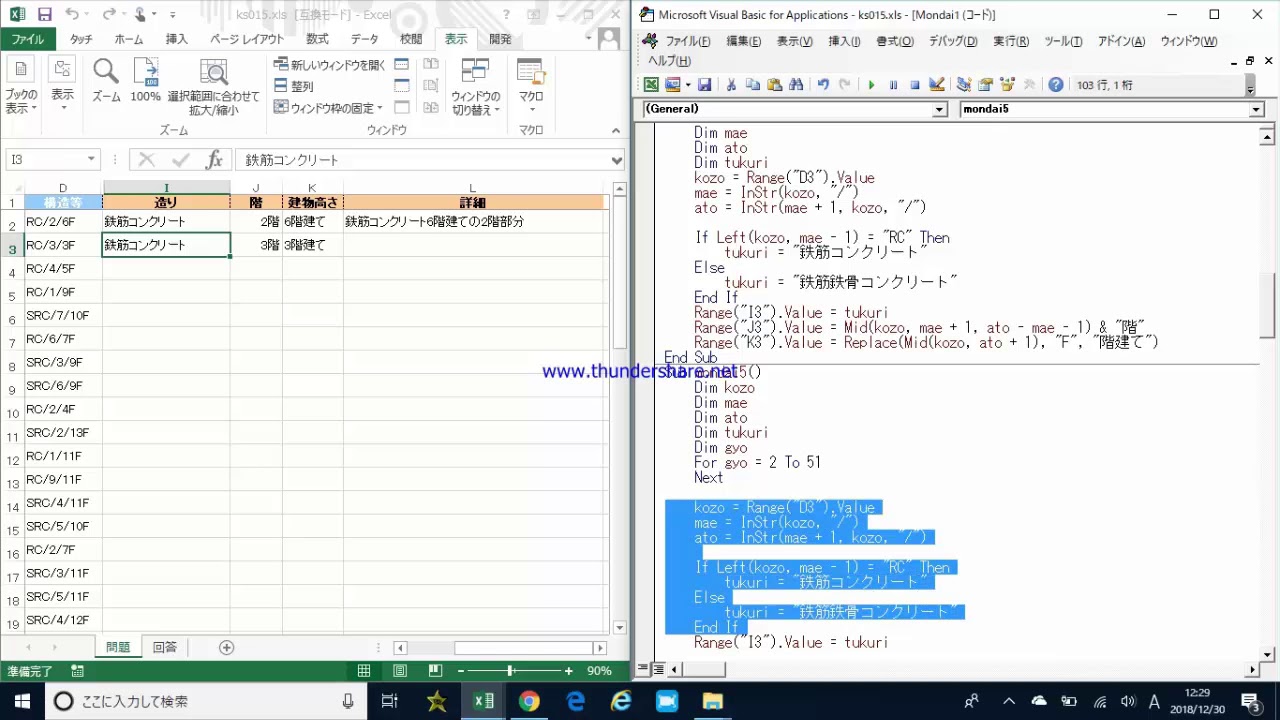Click the ウィンドウ枠の固定 button

(329, 108)
